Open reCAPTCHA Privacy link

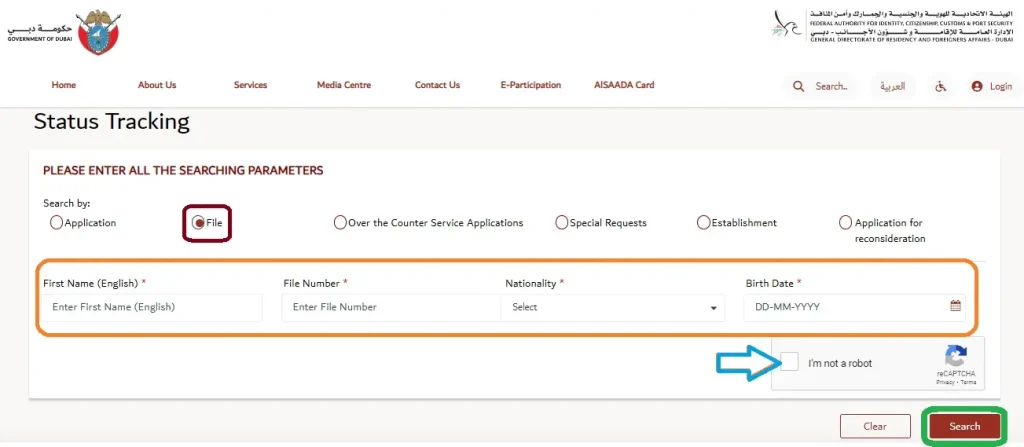pyautogui.click(x=946, y=382)
